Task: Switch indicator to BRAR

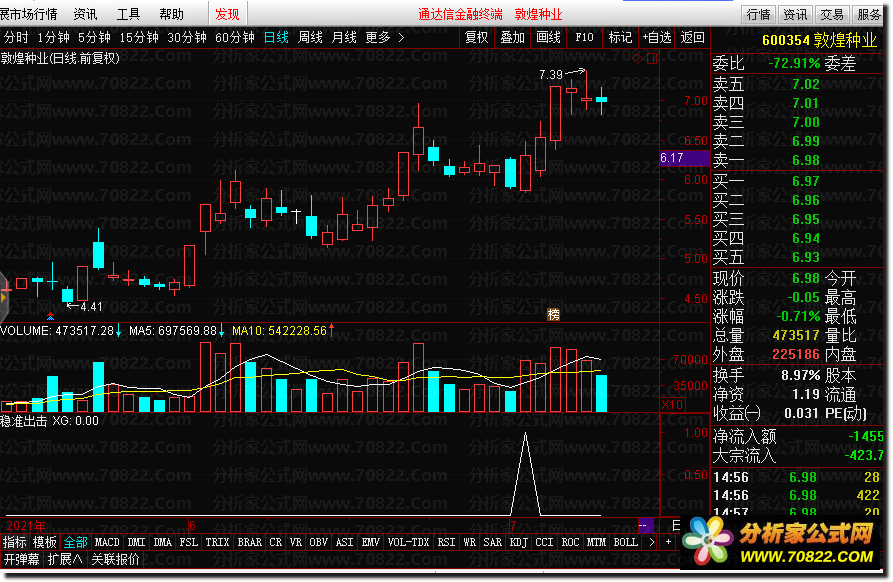Action: 249,542
